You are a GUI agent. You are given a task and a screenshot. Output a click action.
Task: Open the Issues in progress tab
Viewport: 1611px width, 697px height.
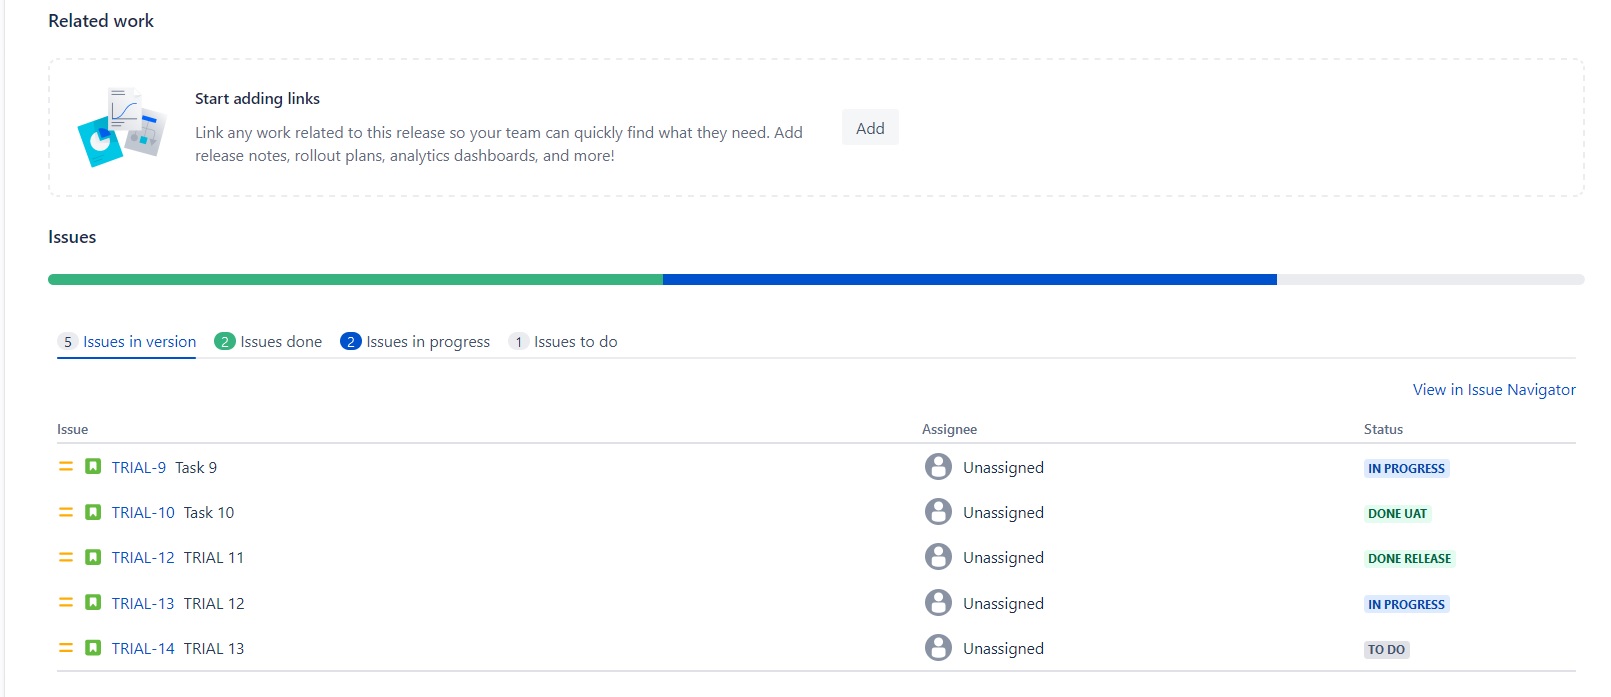(415, 342)
